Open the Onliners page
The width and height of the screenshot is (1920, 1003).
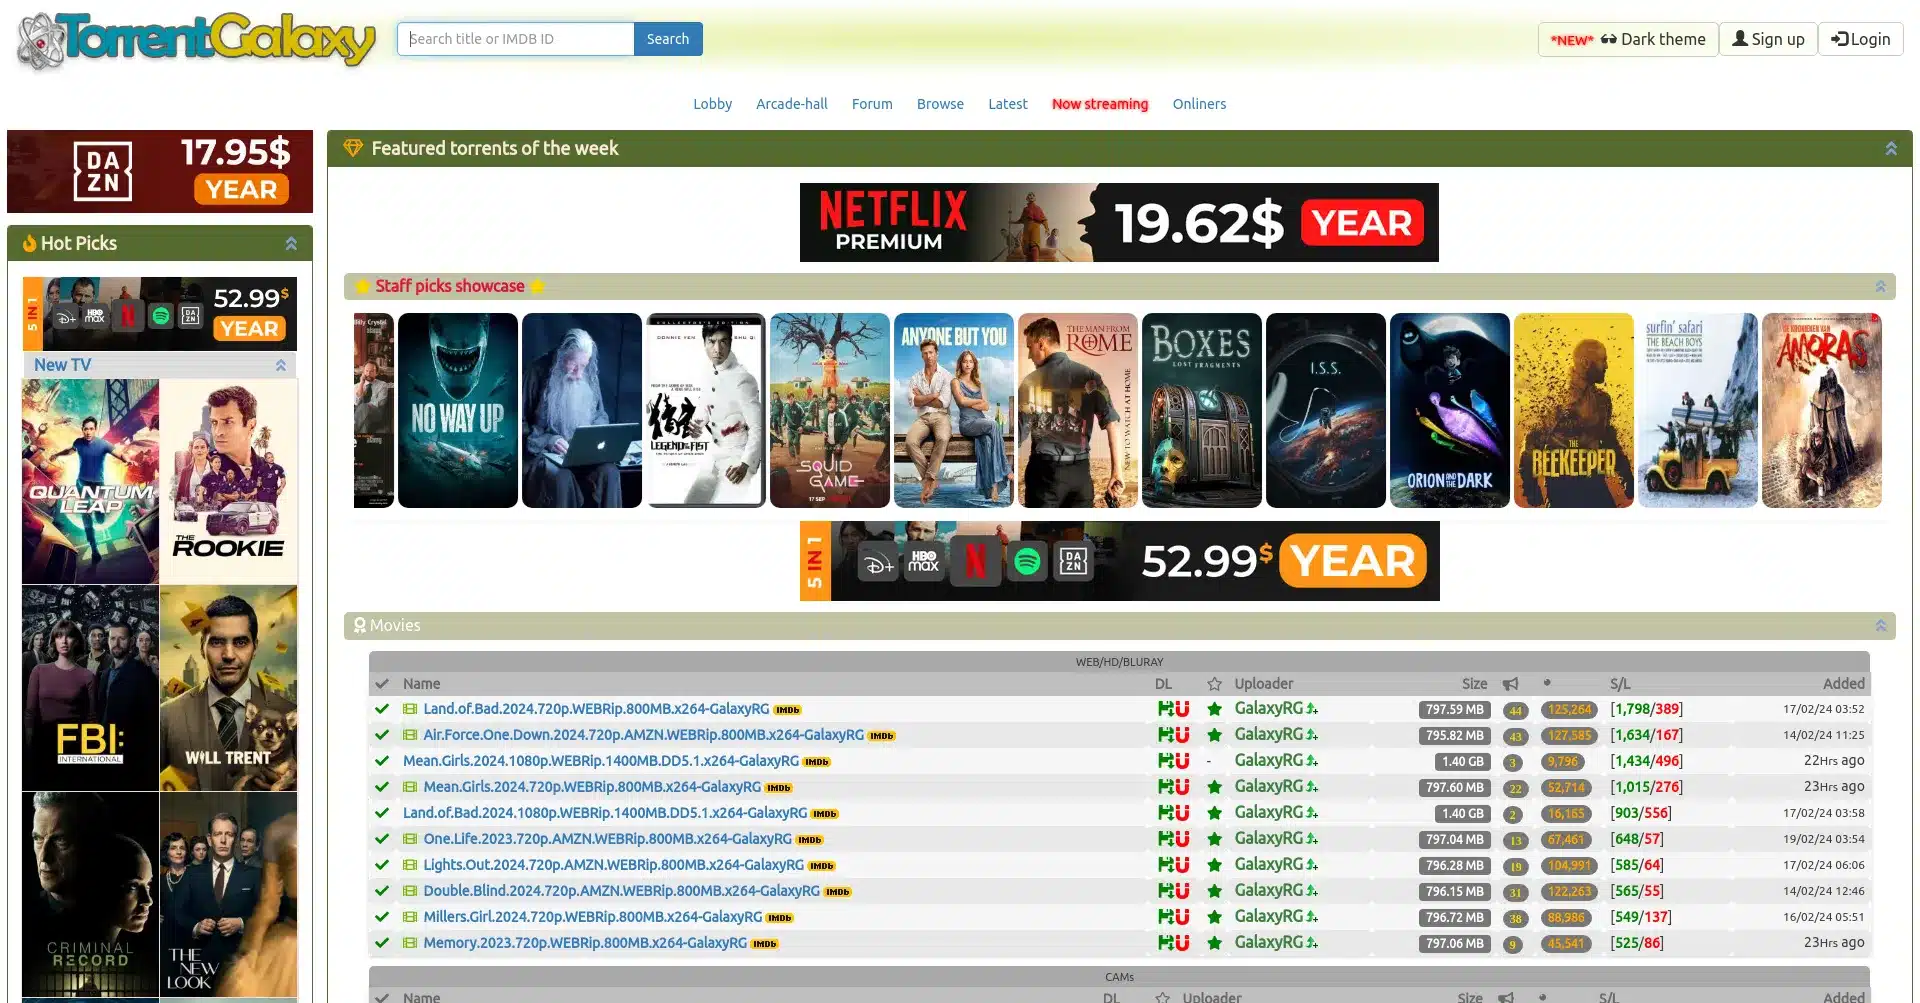[x=1199, y=104]
